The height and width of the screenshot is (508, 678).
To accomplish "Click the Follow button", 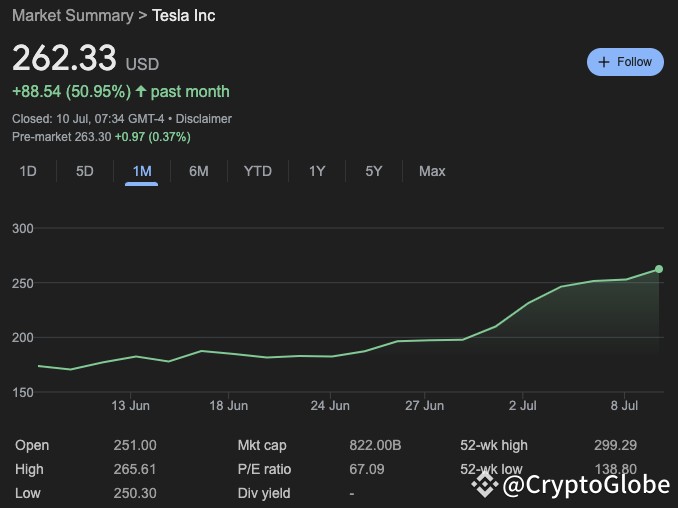I will [x=625, y=62].
